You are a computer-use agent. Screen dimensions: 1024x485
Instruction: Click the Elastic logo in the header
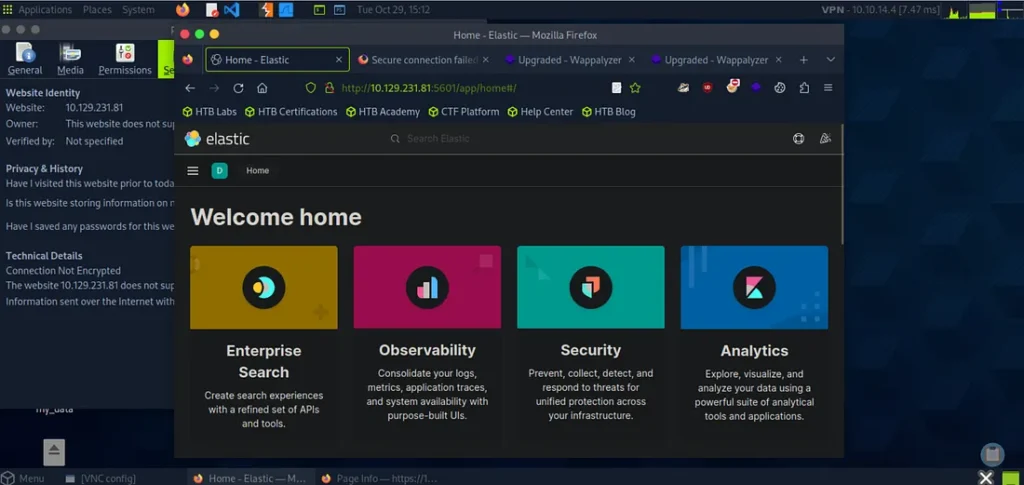[218, 139]
